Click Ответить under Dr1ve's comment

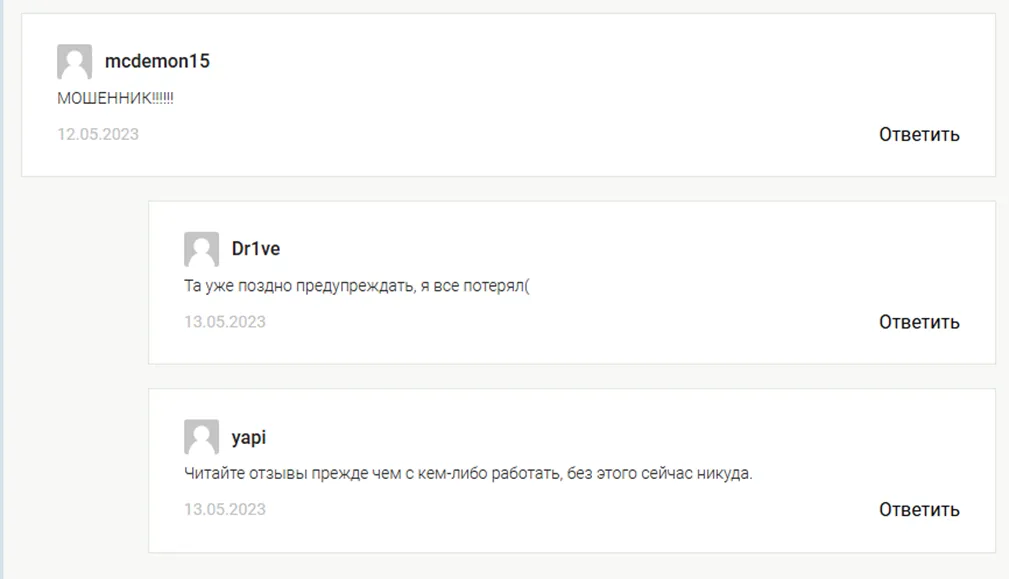[919, 322]
